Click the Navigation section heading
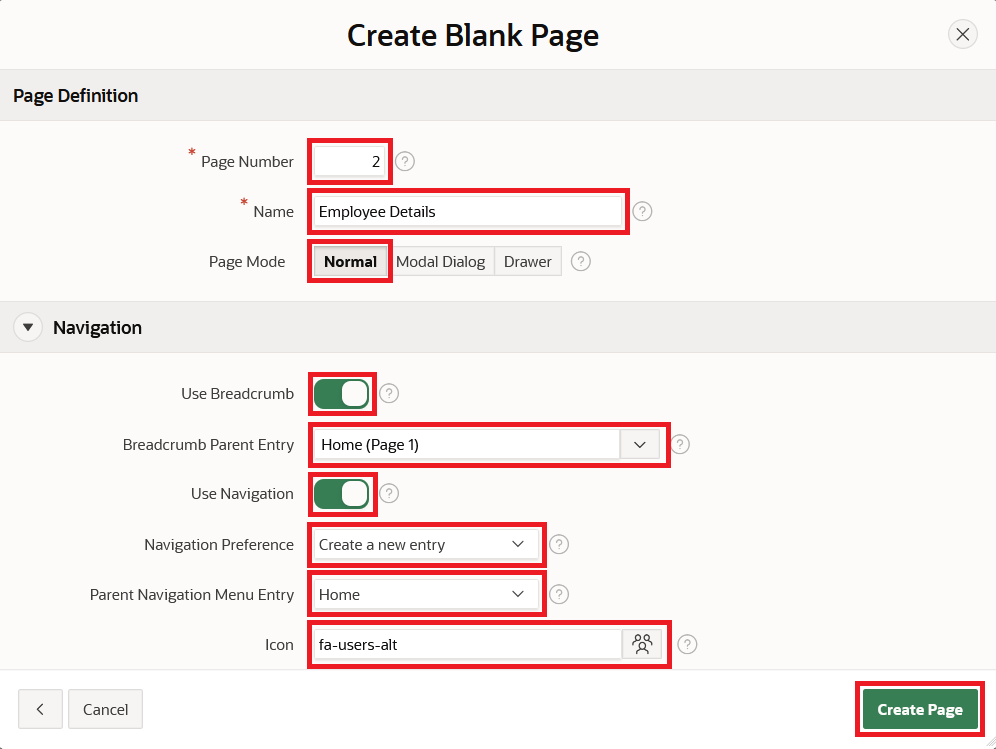Image resolution: width=996 pixels, height=749 pixels. click(x=97, y=328)
